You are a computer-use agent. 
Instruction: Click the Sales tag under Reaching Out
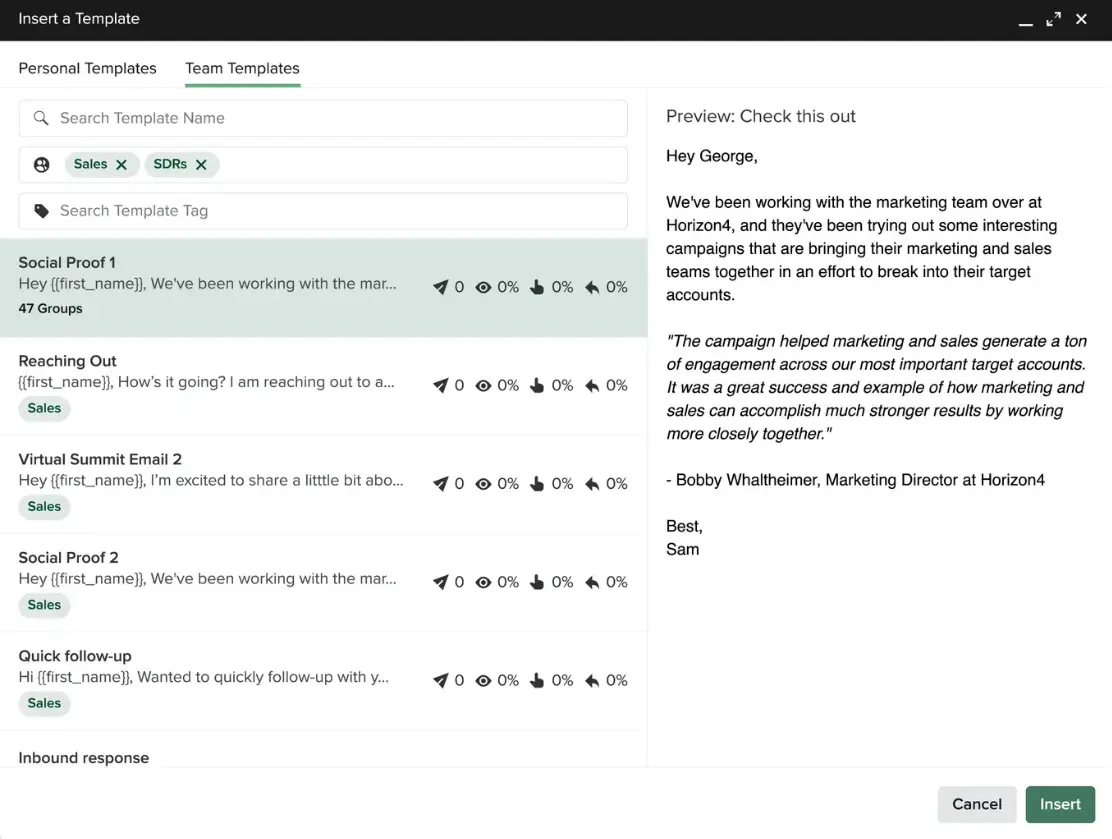click(44, 408)
